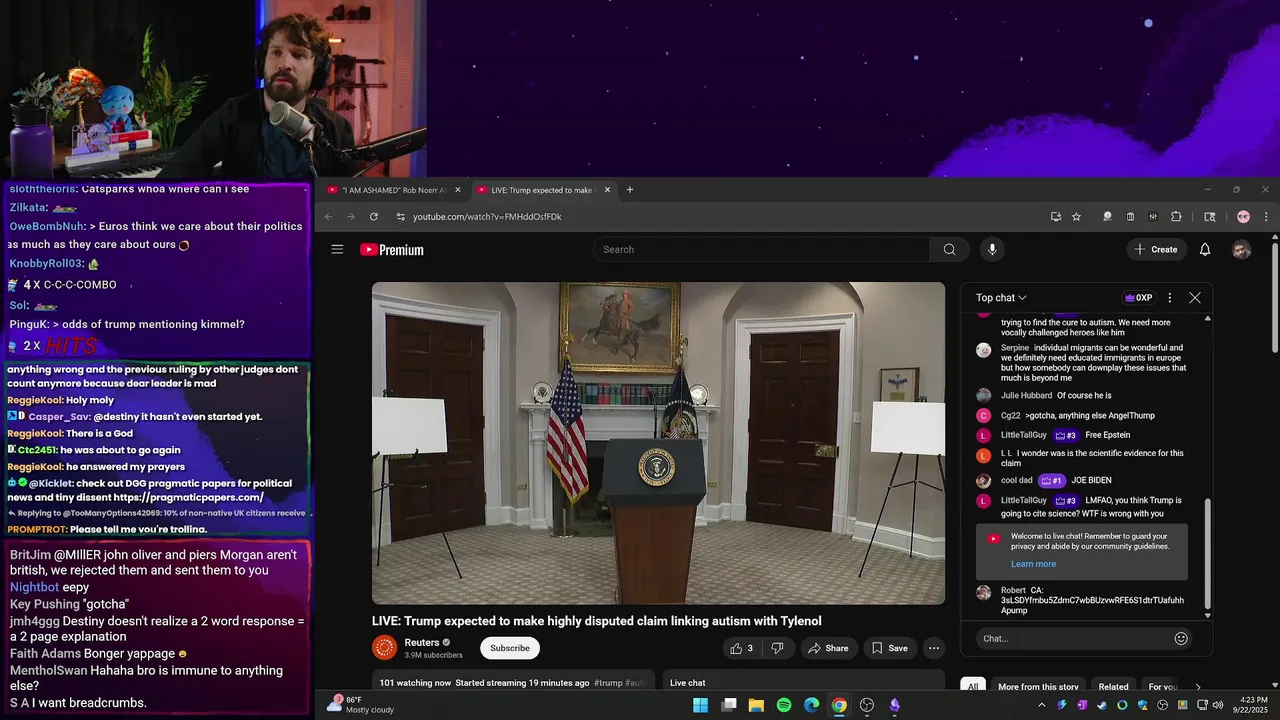The width and height of the screenshot is (1280, 720).
Task: Start voice search with microphone icon
Action: (992, 249)
